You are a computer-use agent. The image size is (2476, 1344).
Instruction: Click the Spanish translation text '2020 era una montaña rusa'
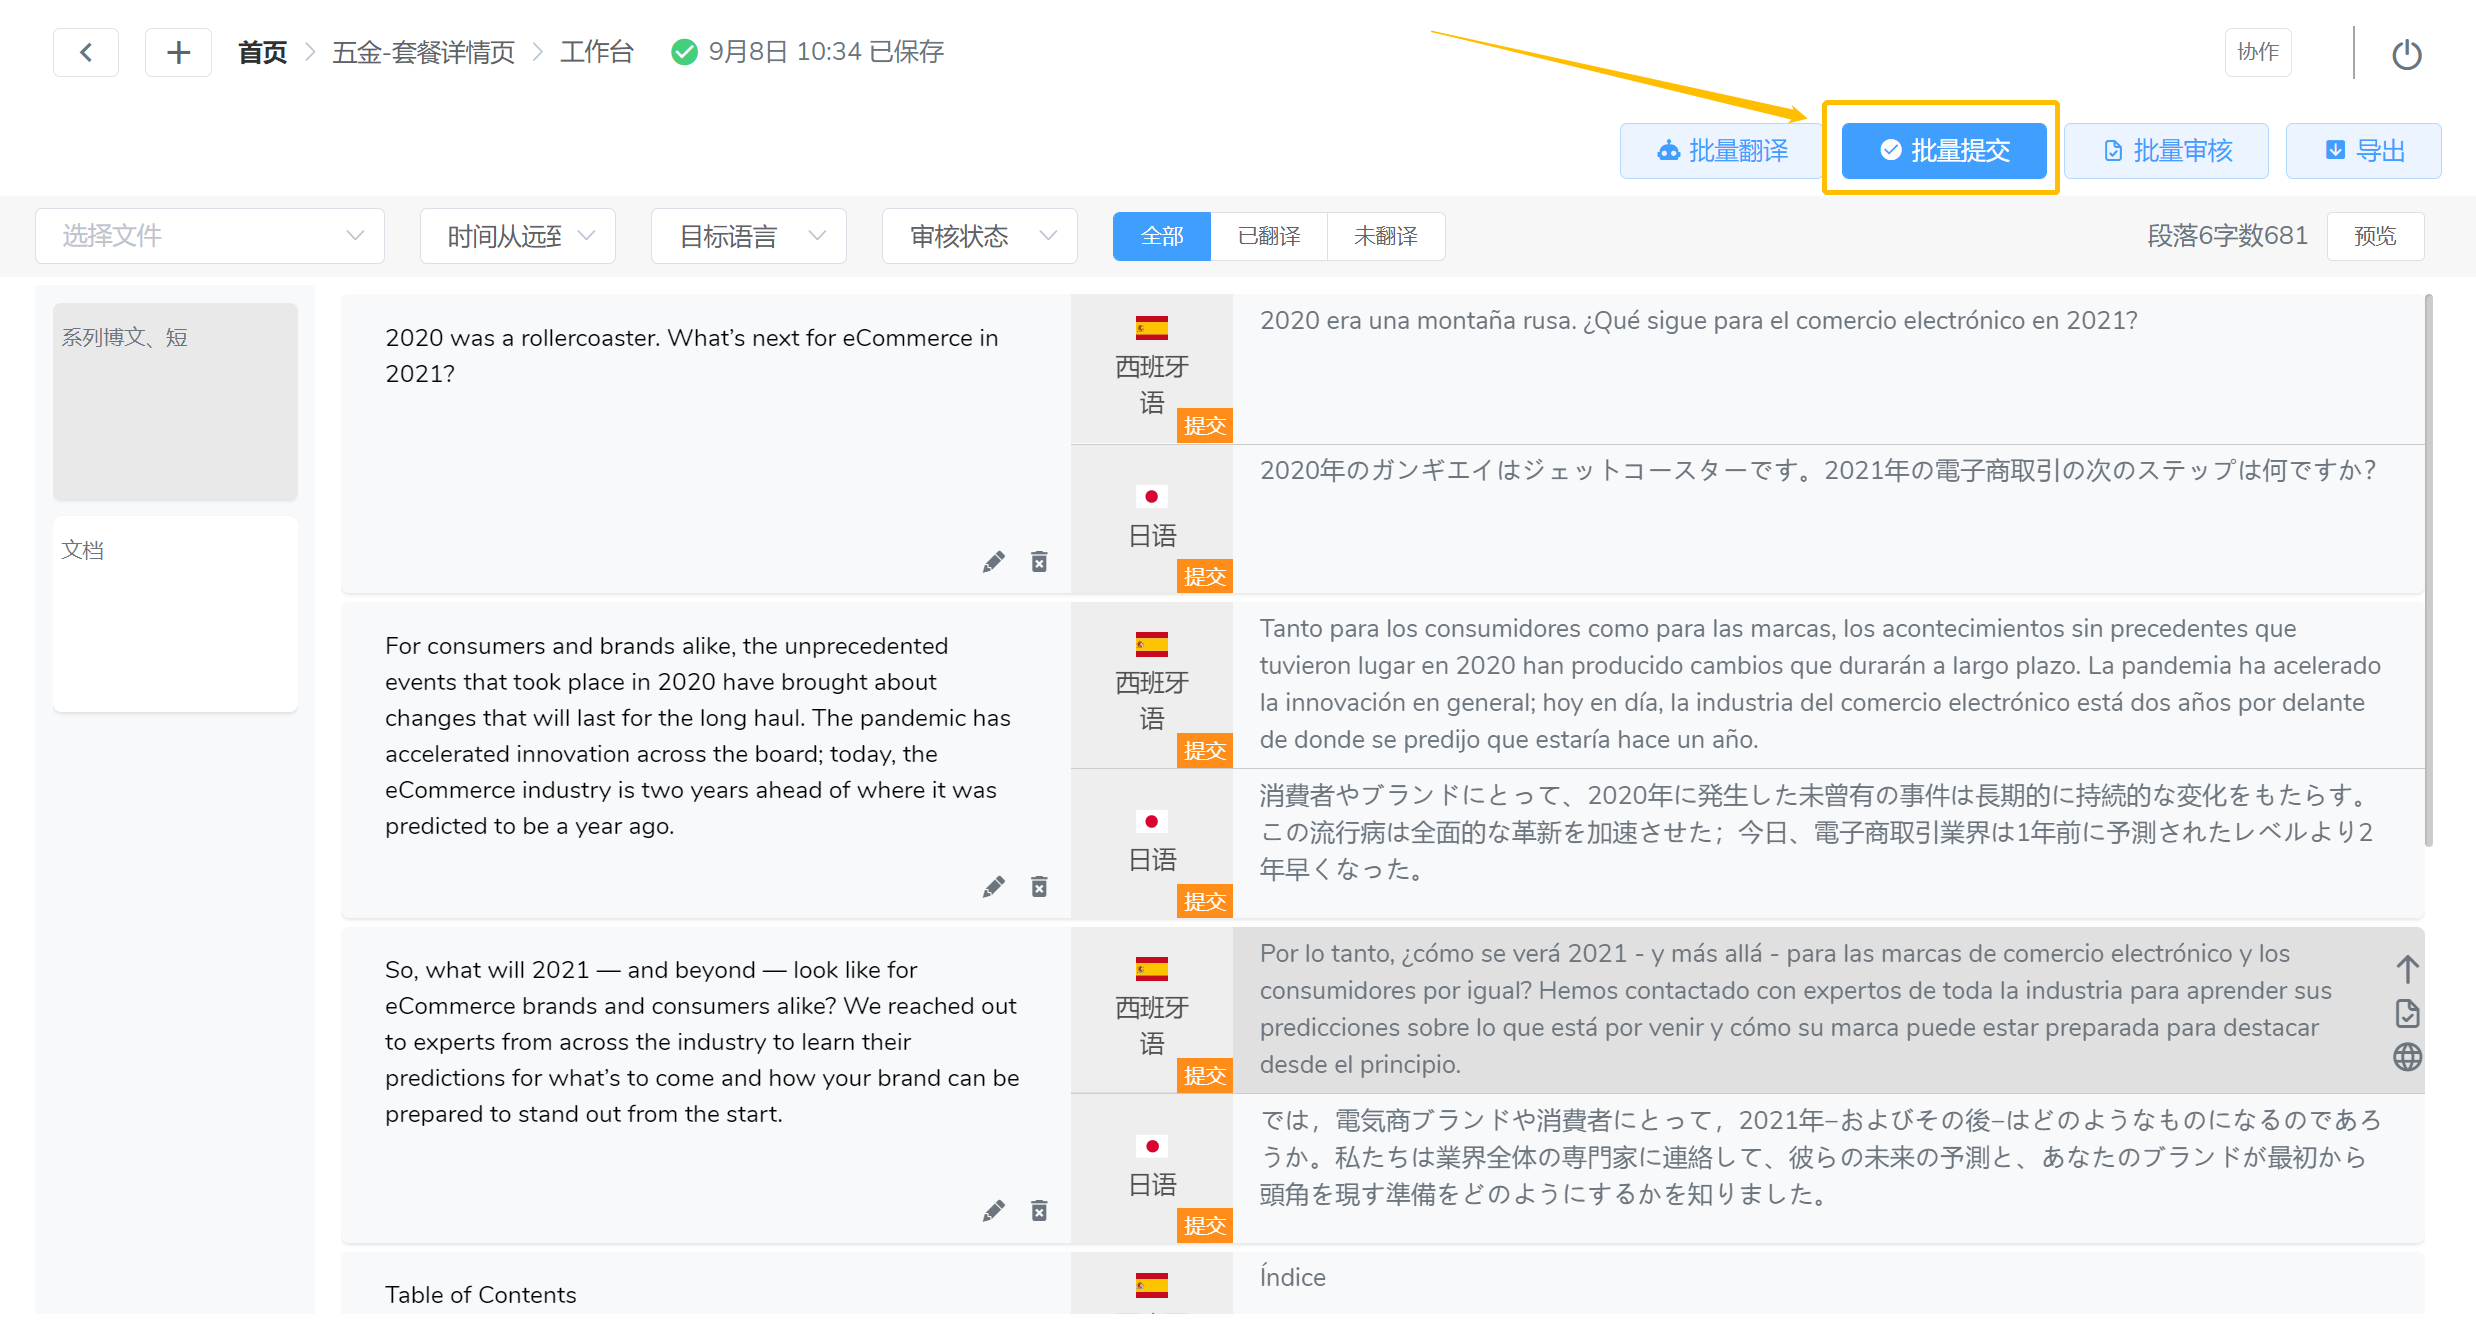coord(1698,320)
